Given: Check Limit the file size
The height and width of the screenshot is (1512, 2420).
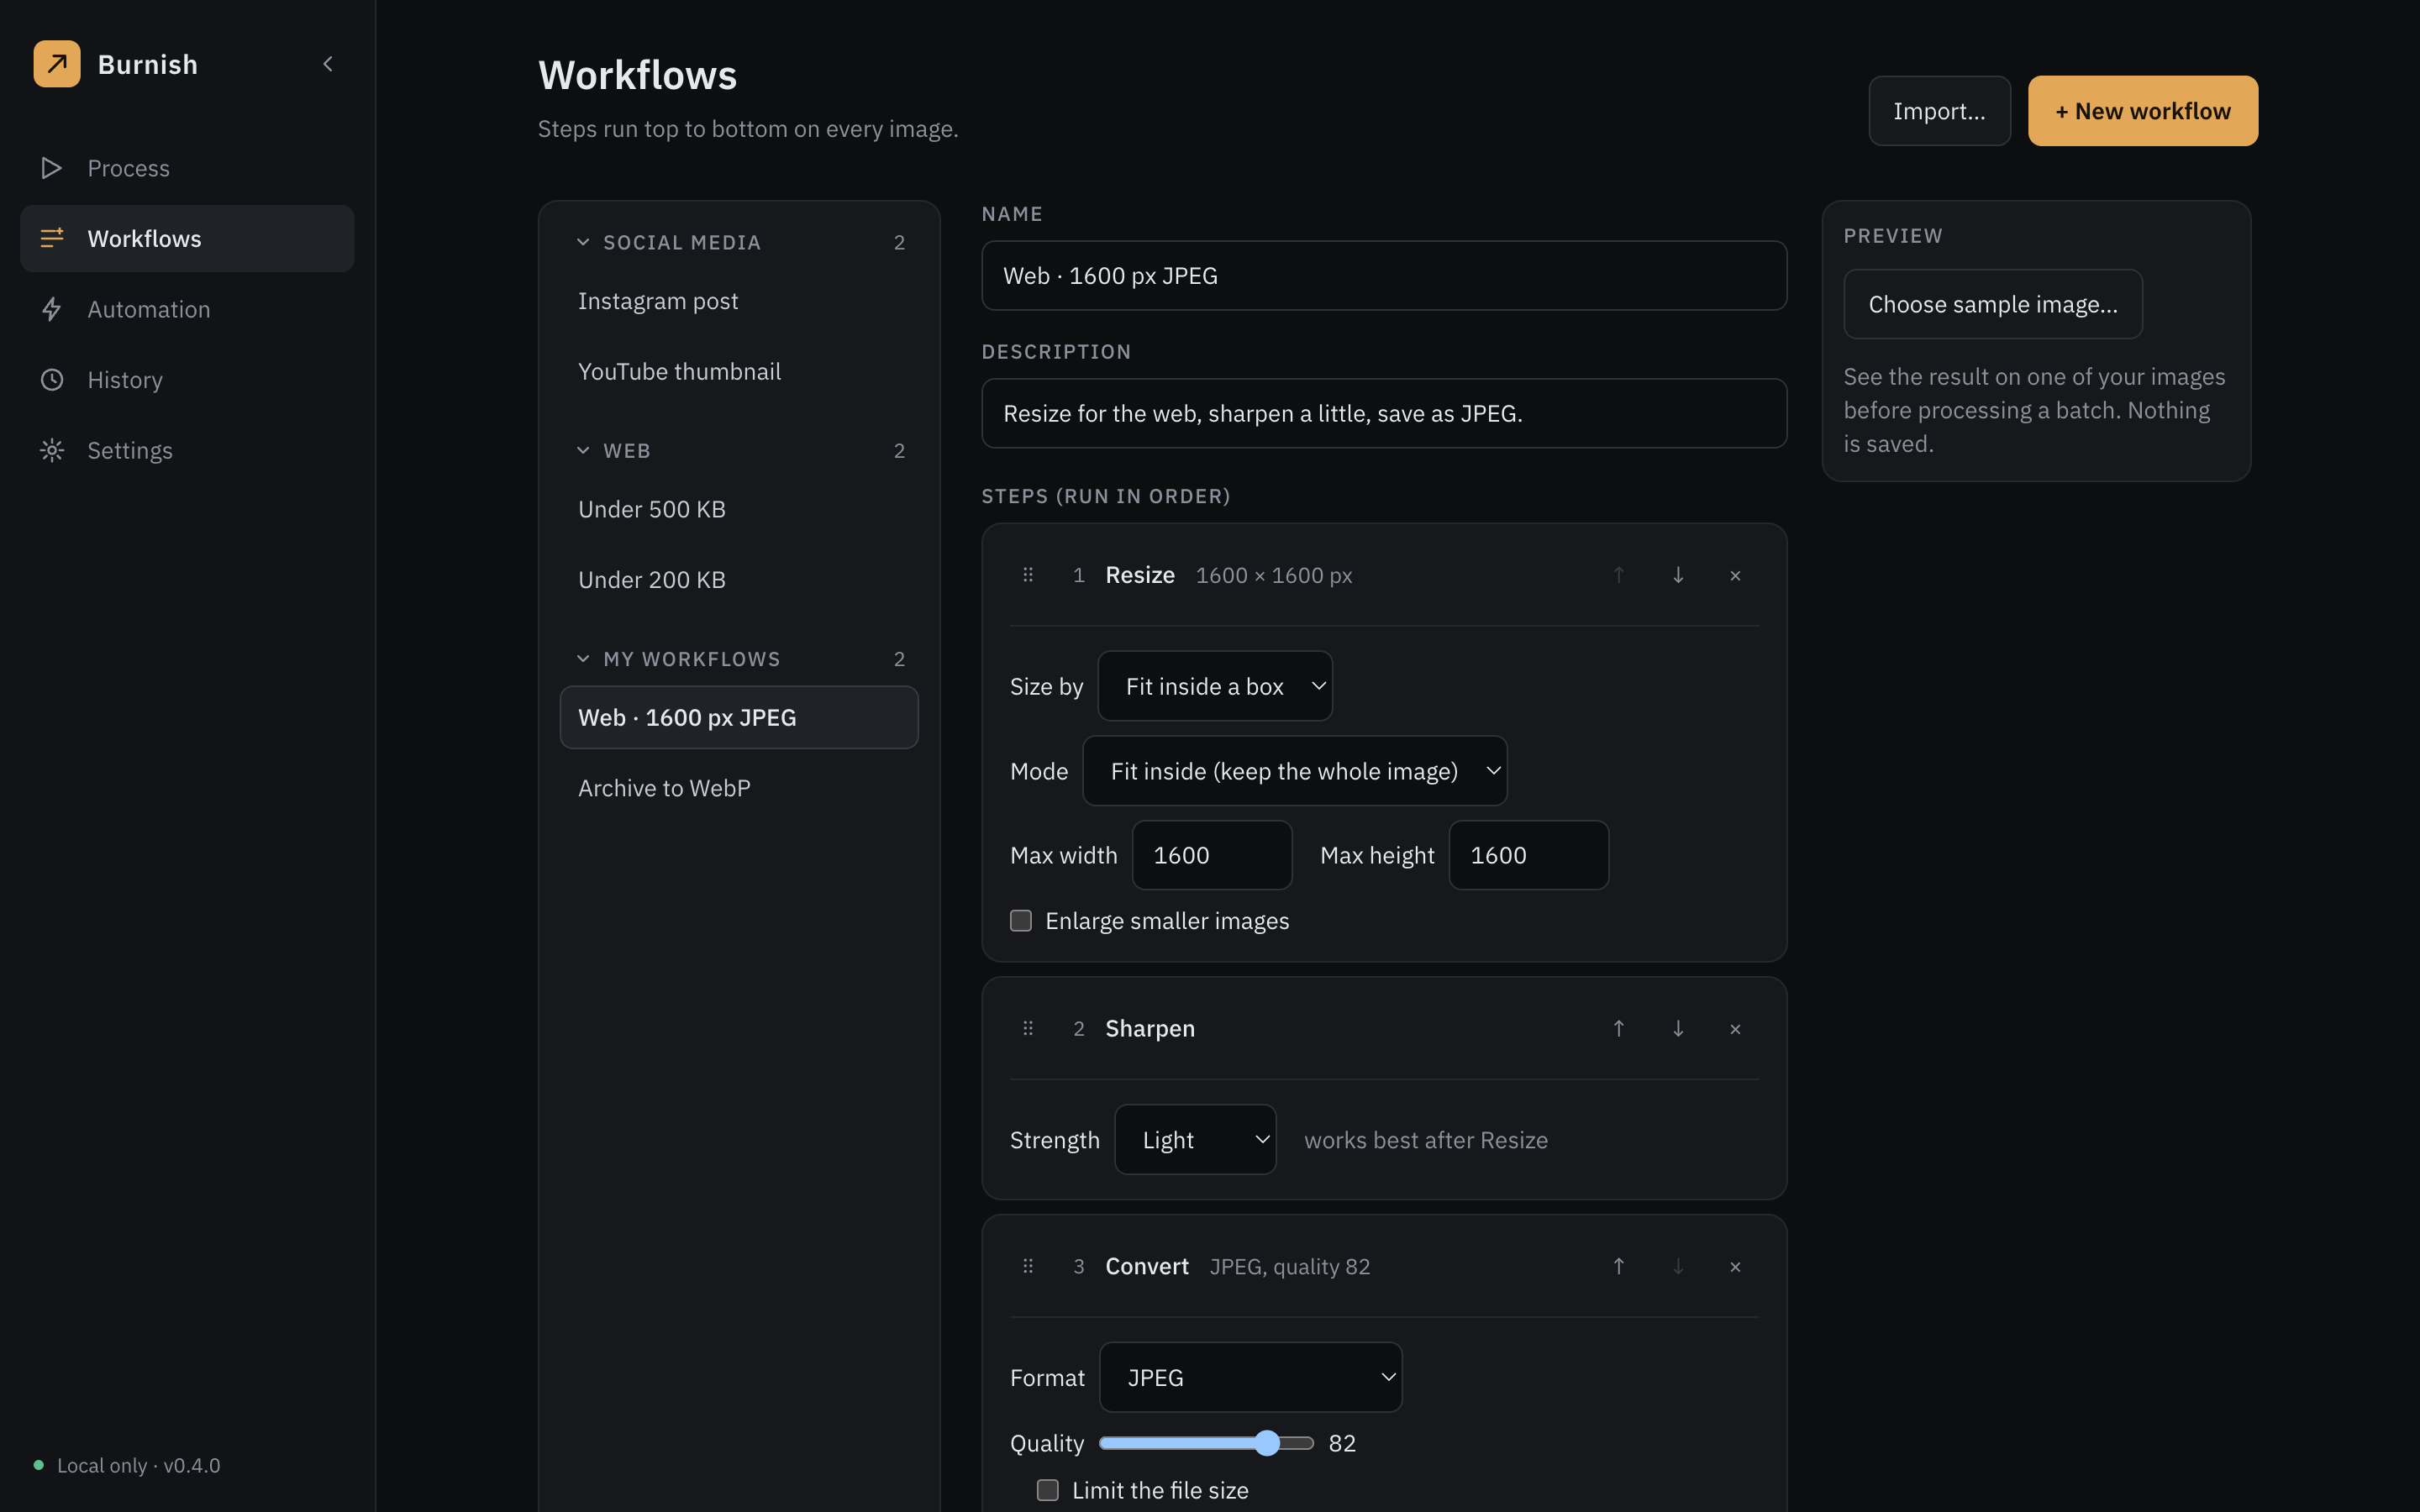Looking at the screenshot, I should (1048, 1490).
